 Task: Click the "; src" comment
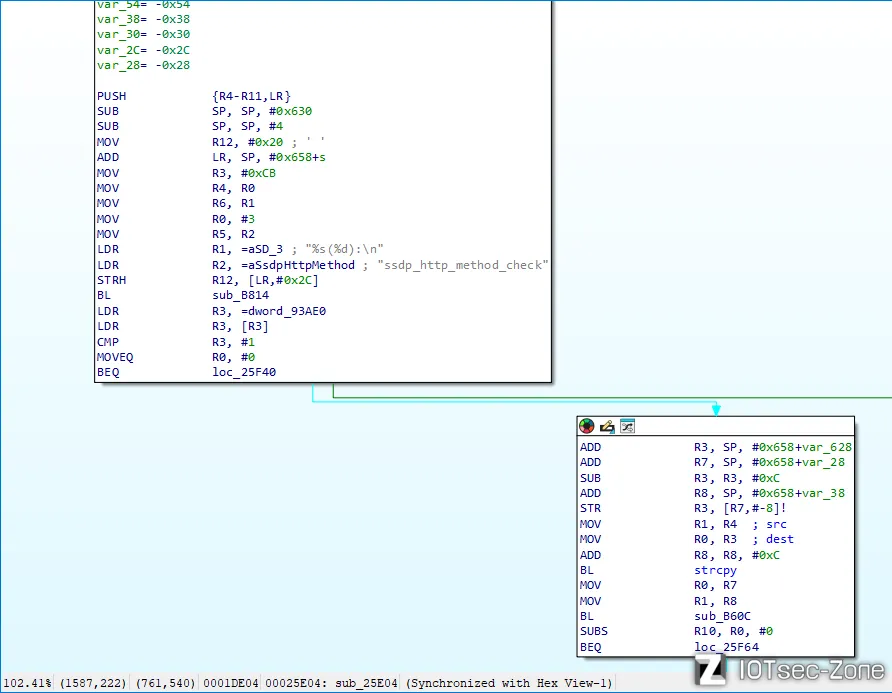tap(769, 524)
